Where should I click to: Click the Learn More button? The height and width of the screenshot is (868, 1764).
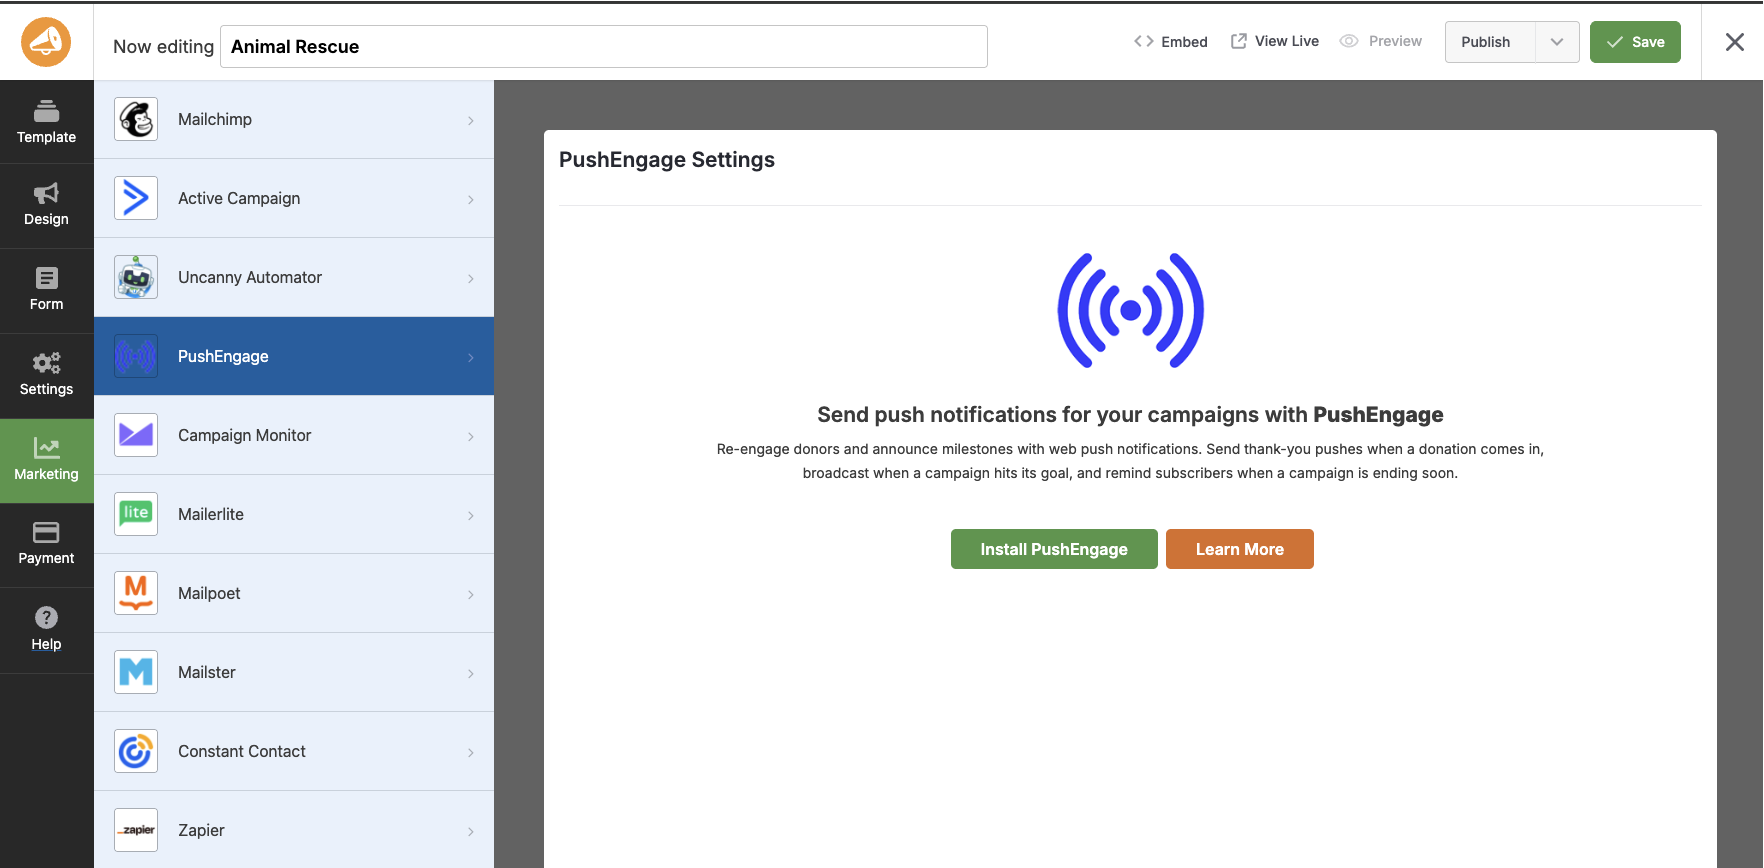pos(1240,549)
